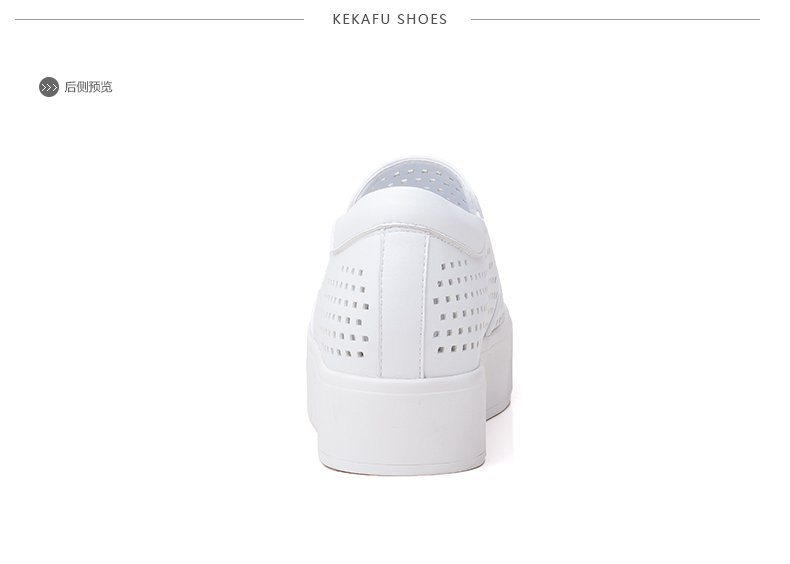Viewport: 790px width, 564px height.
Task: Open the white shoe rear-view image
Action: click(x=409, y=317)
